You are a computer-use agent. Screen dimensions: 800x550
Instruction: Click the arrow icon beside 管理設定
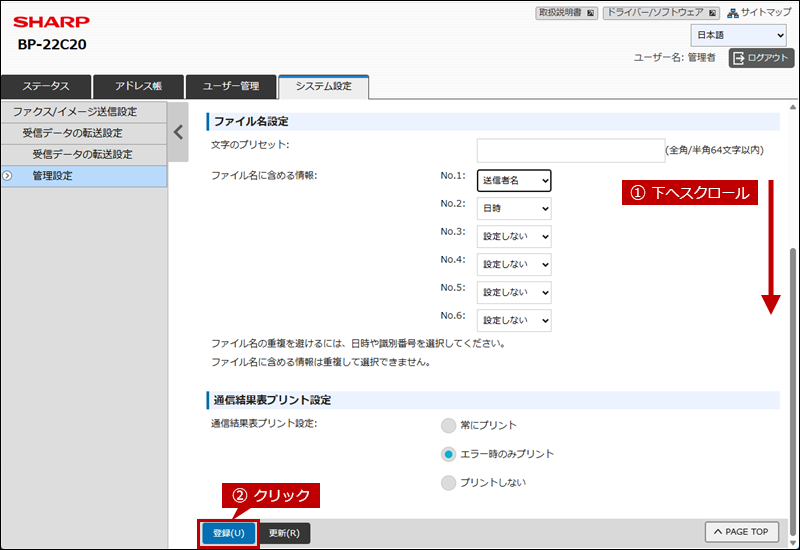[x=7, y=176]
